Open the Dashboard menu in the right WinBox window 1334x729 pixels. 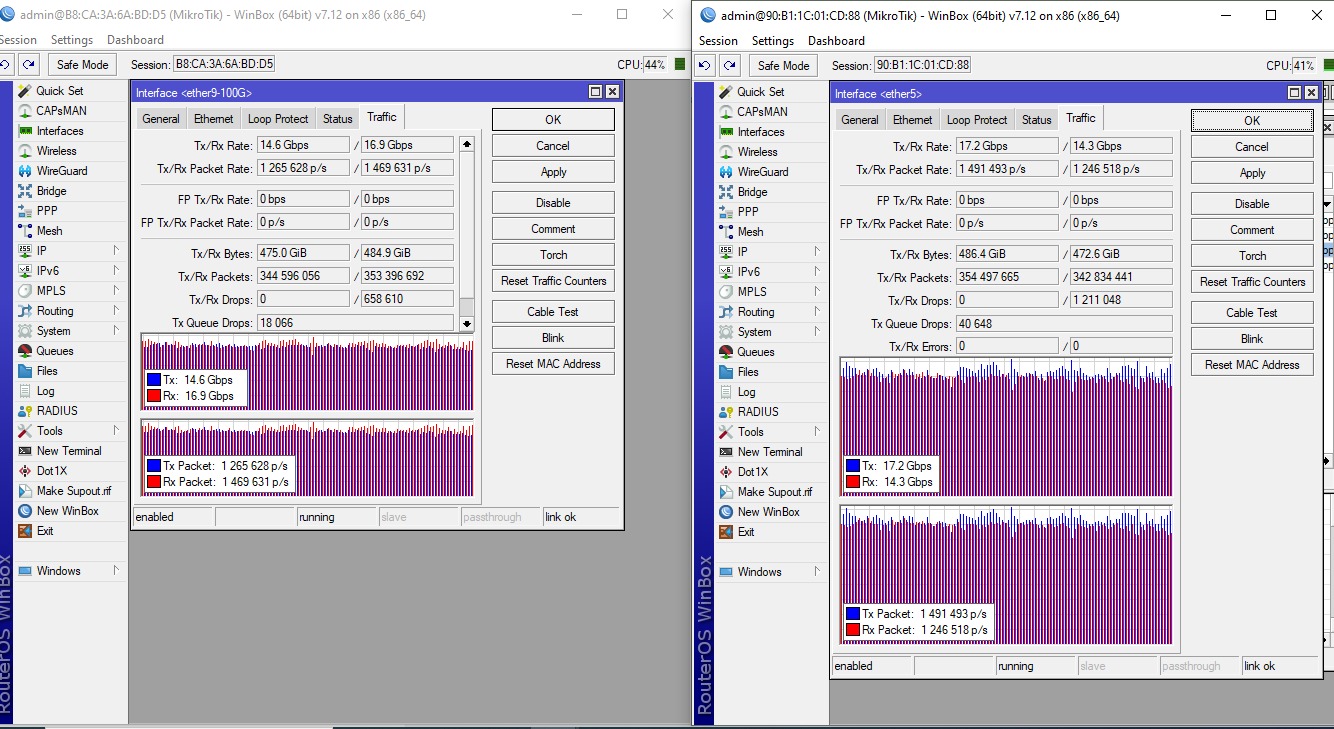tap(836, 41)
